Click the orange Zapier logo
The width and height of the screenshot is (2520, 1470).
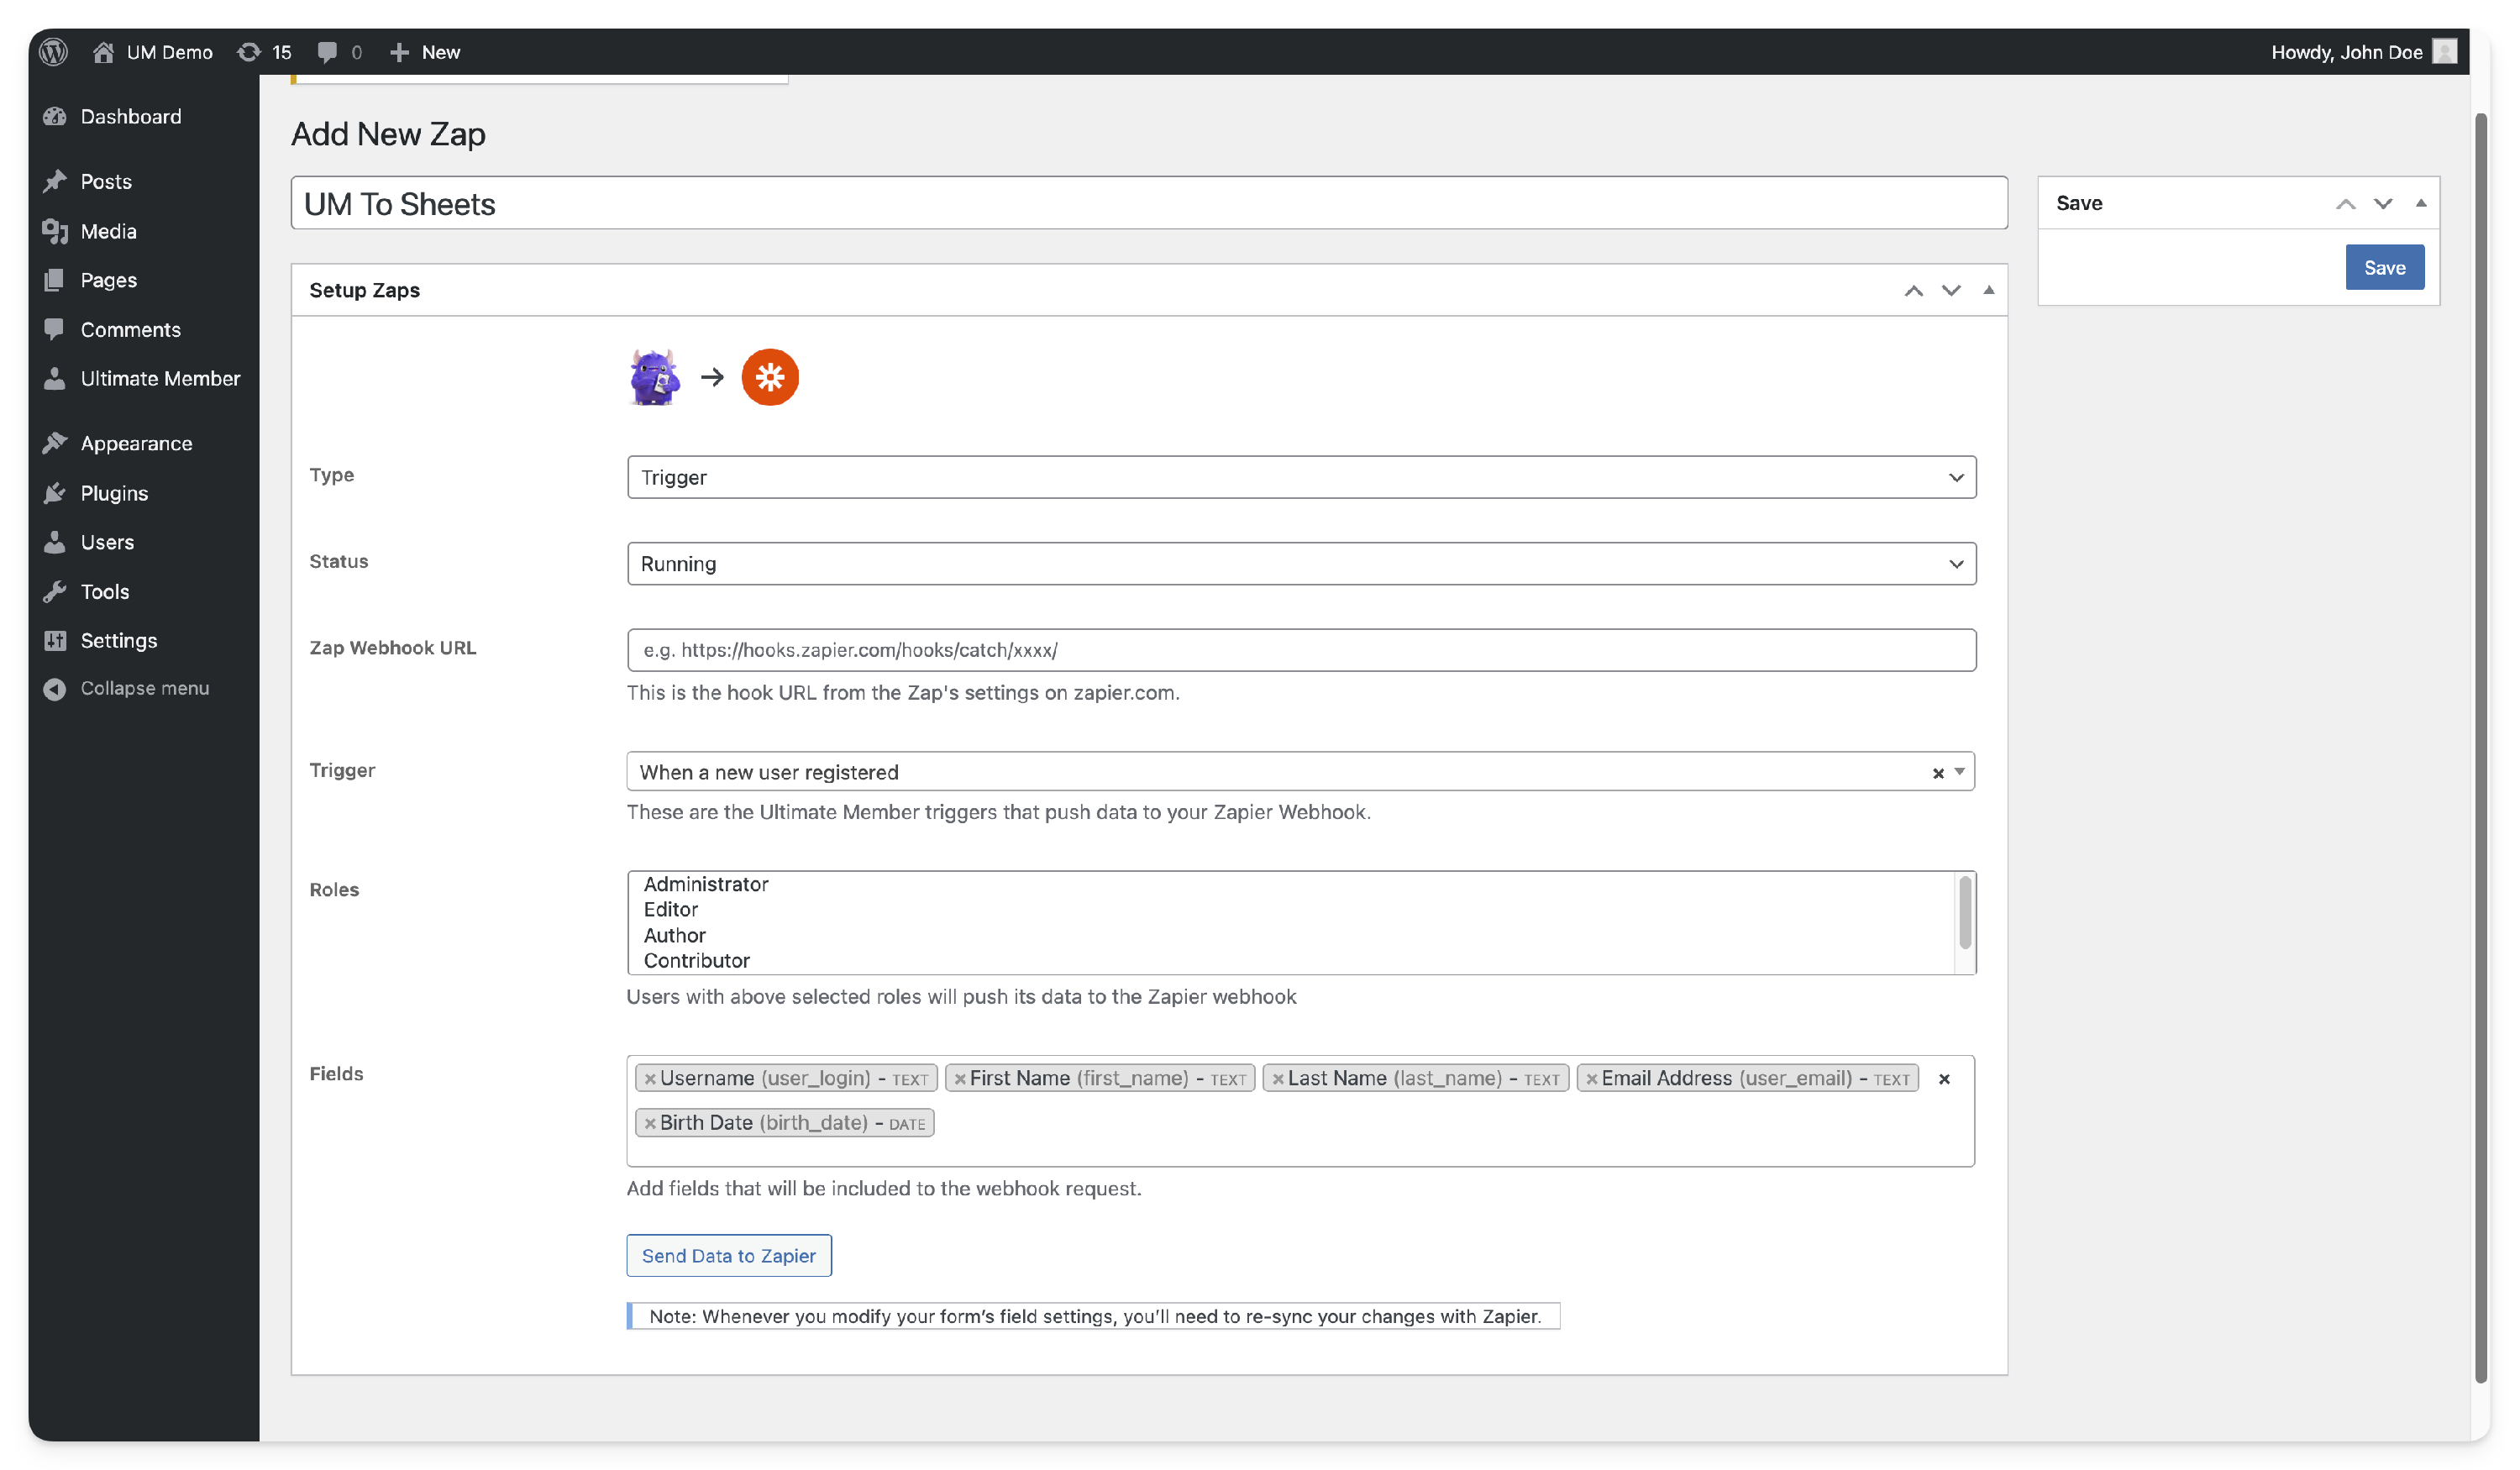tap(769, 377)
